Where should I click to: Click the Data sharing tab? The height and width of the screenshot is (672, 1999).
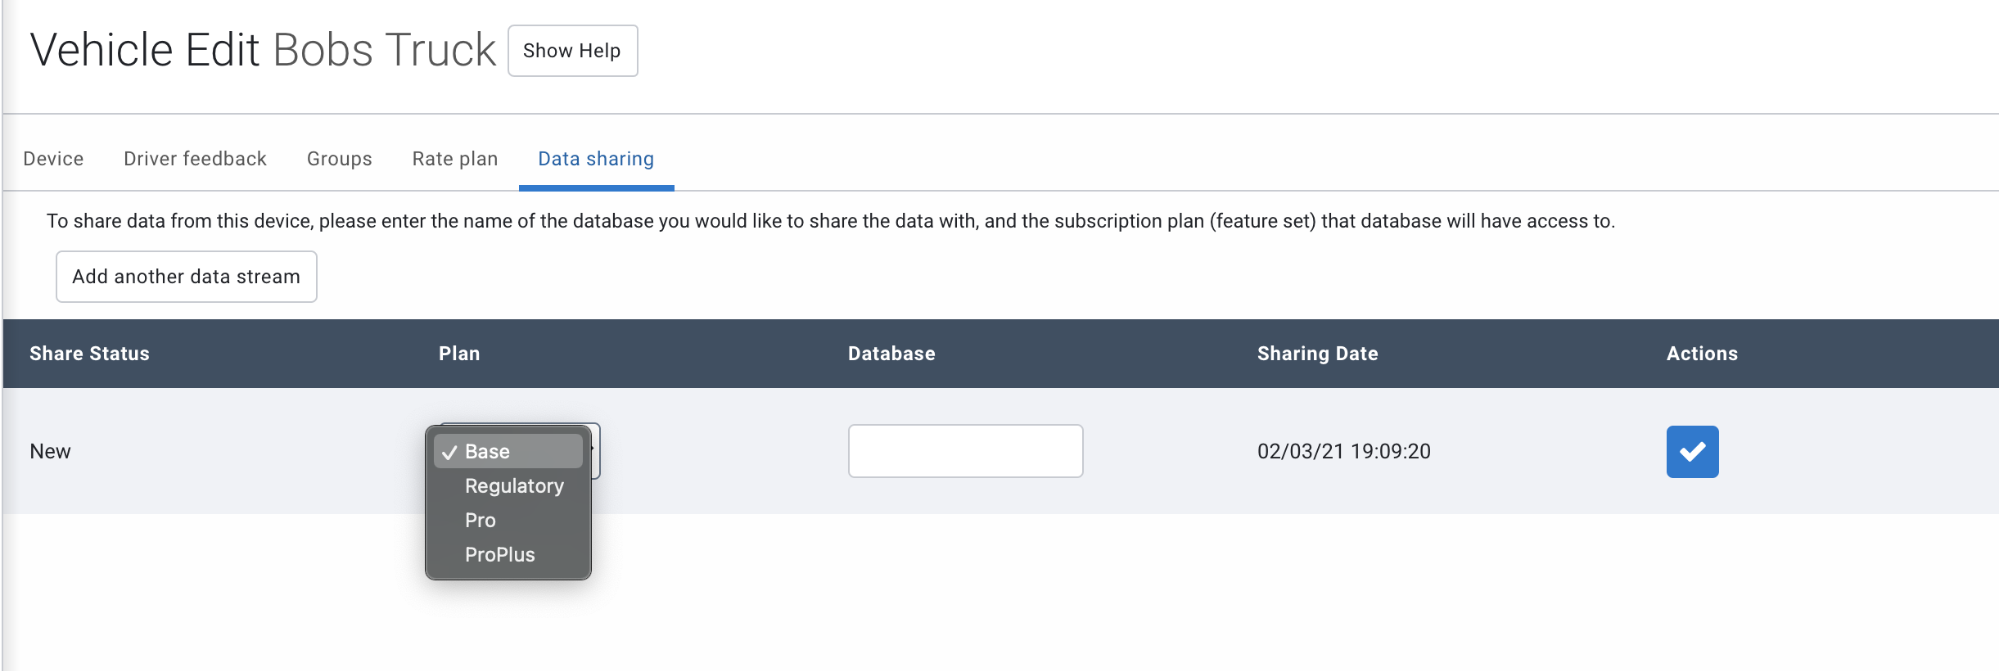click(596, 159)
